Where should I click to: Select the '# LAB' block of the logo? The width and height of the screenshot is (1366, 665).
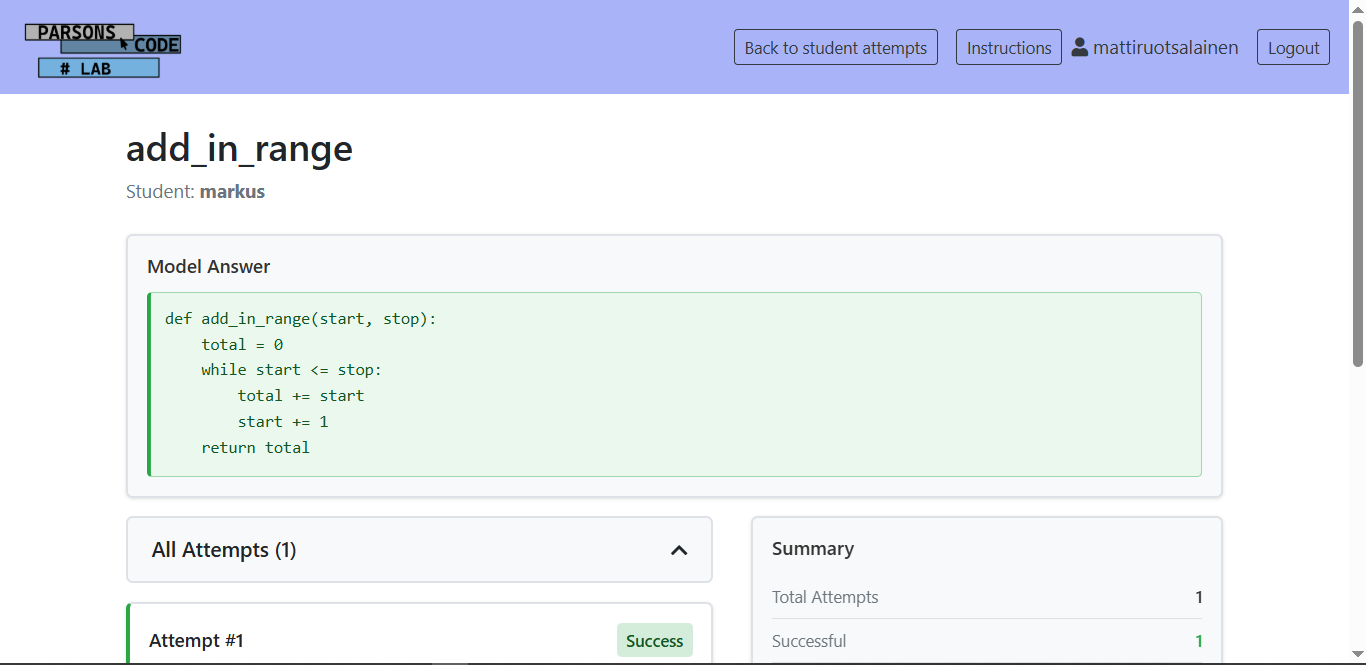coord(98,68)
